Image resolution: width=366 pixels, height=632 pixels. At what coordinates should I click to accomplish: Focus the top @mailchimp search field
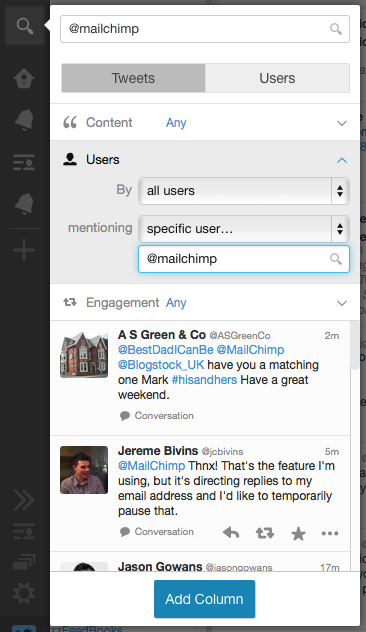pyautogui.click(x=205, y=29)
